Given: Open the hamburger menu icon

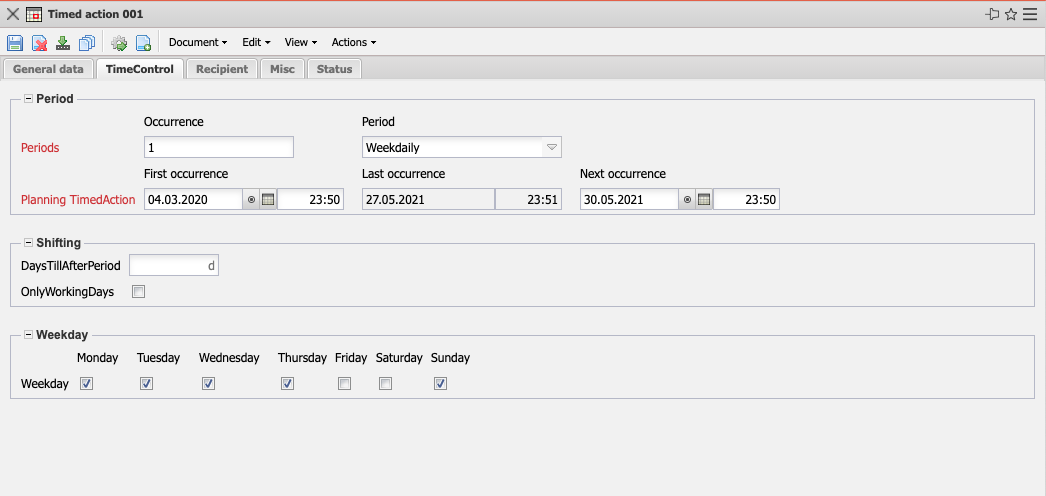Looking at the screenshot, I should (1031, 14).
